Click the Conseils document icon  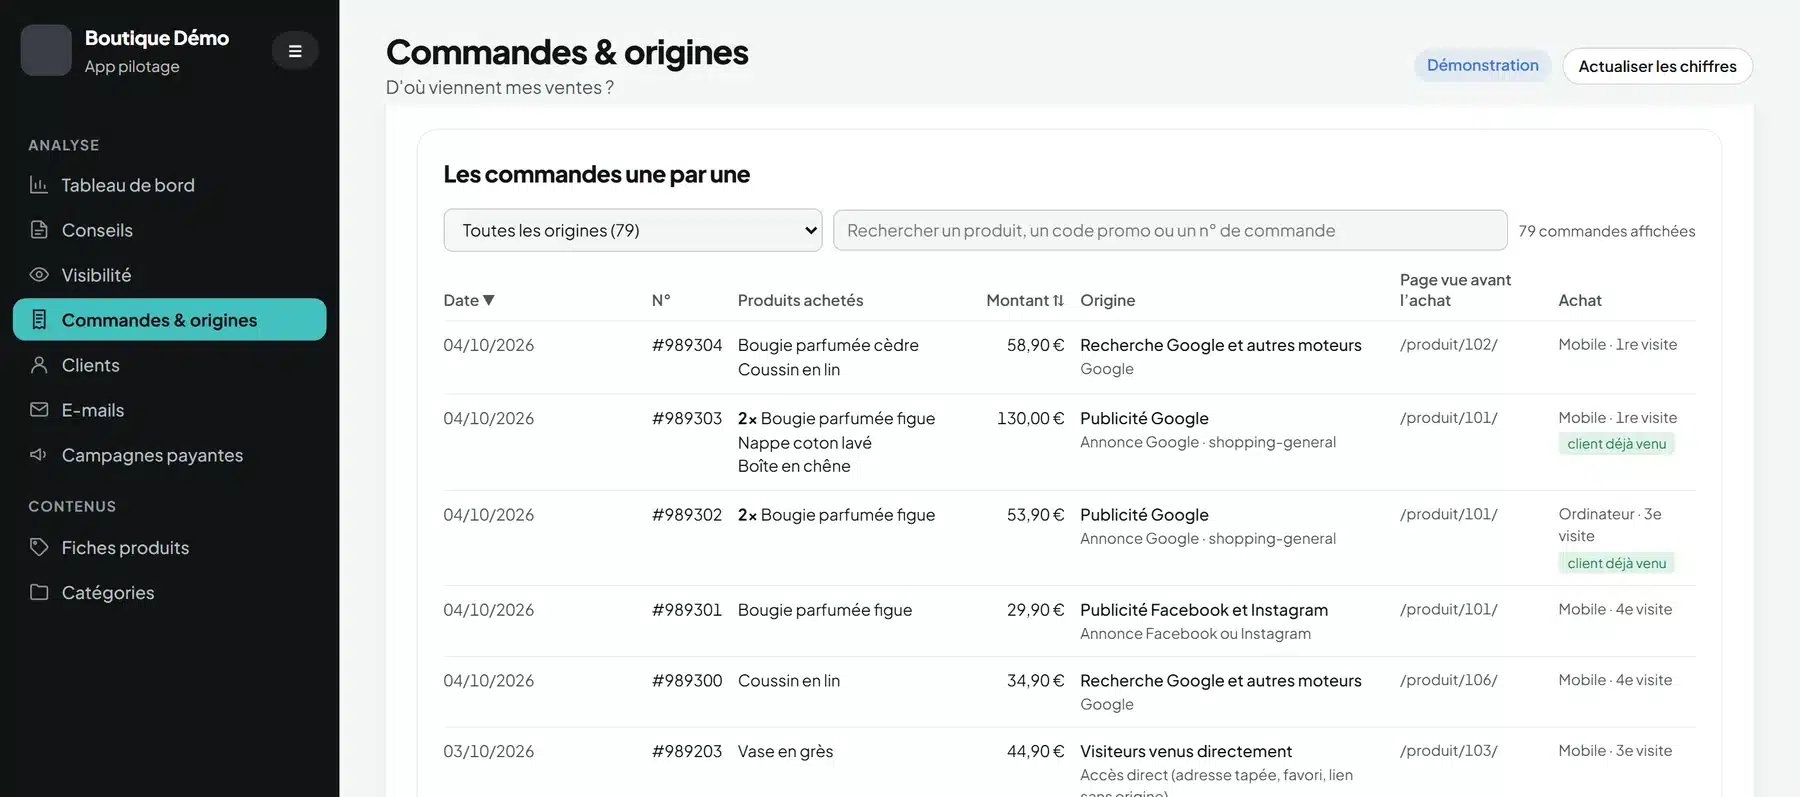coord(39,230)
